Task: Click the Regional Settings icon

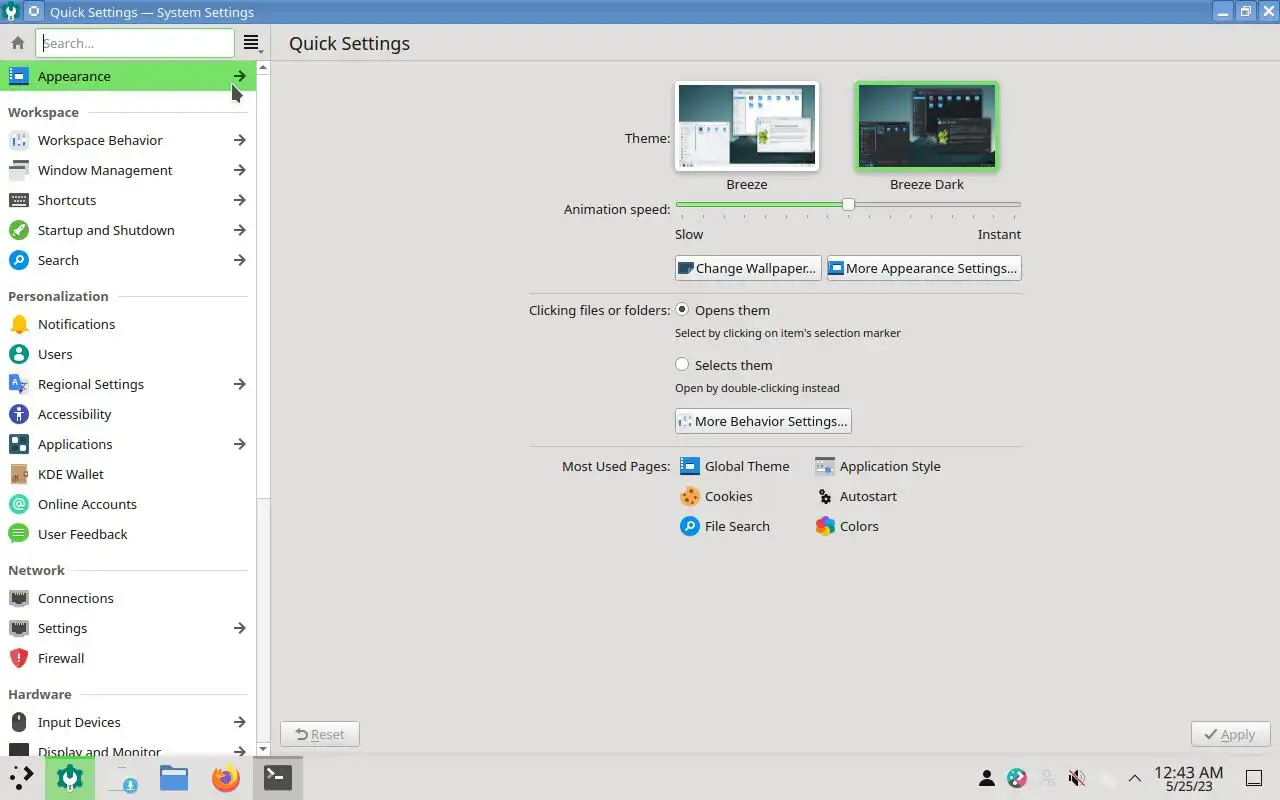Action: pyautogui.click(x=18, y=384)
